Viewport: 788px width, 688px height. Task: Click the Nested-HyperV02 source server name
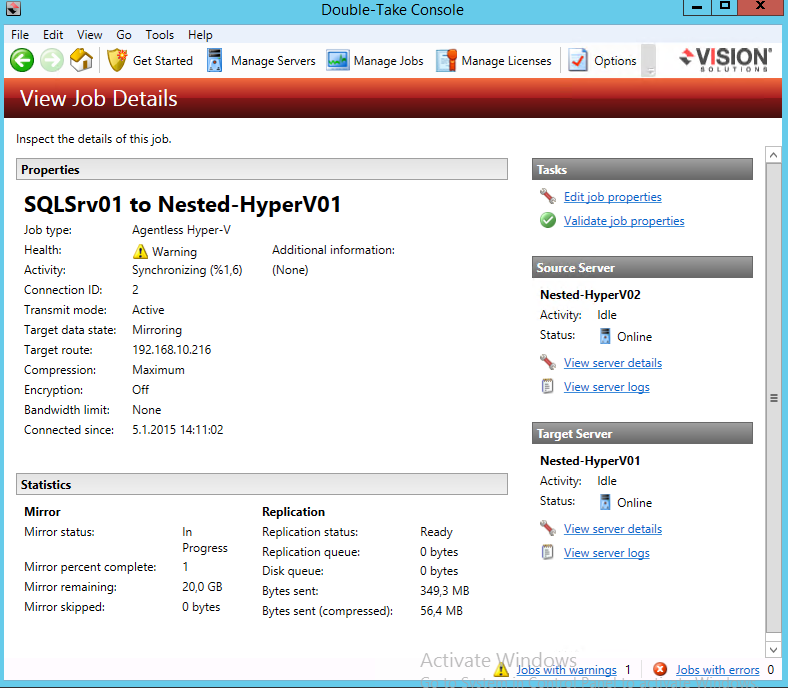590,295
